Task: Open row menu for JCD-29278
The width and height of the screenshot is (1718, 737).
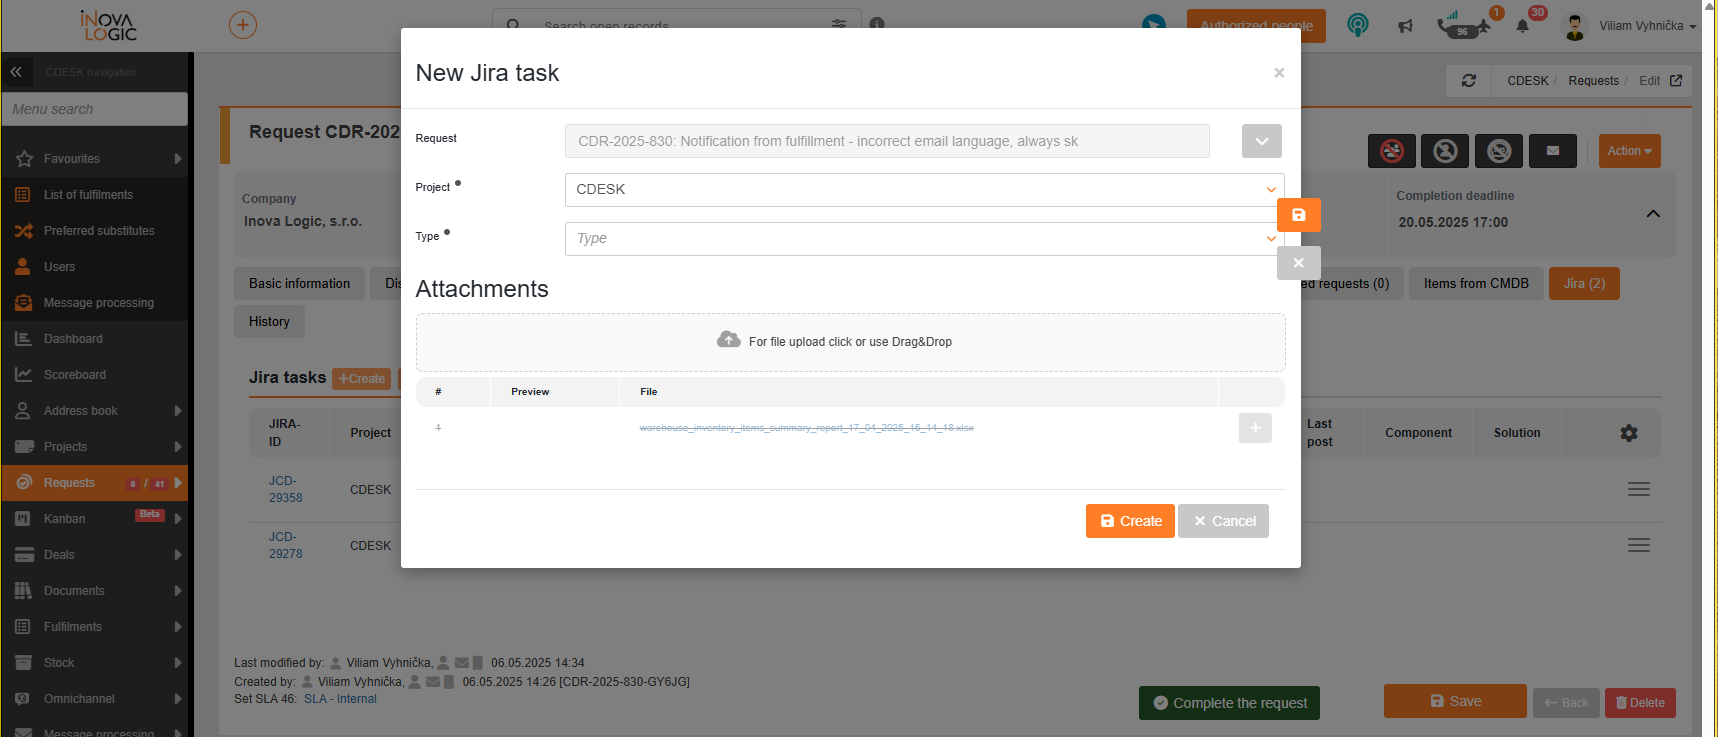Action: point(1639,545)
